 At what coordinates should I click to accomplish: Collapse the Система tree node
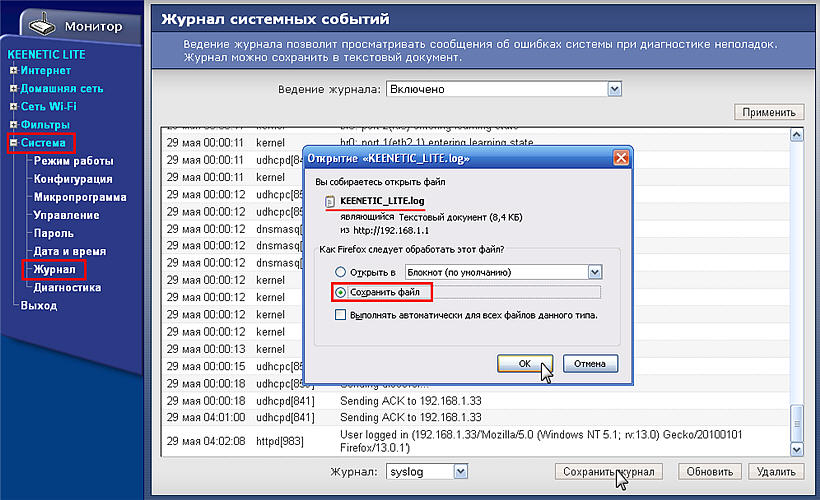(13, 143)
